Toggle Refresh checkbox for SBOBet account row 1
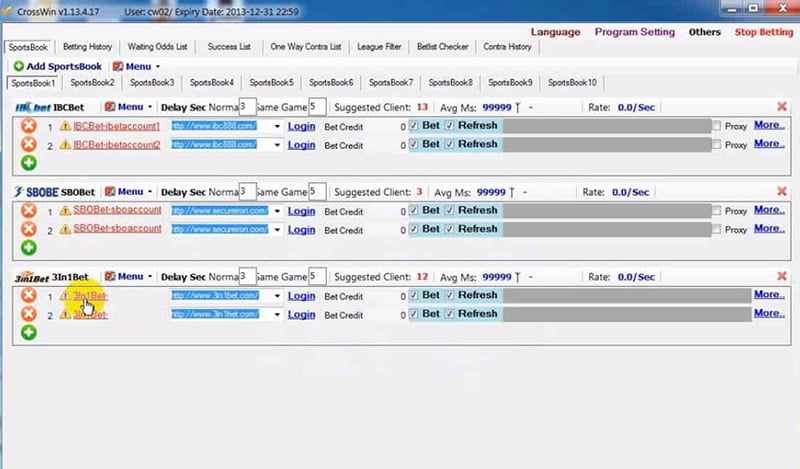Image resolution: width=800 pixels, height=469 pixels. (x=449, y=210)
